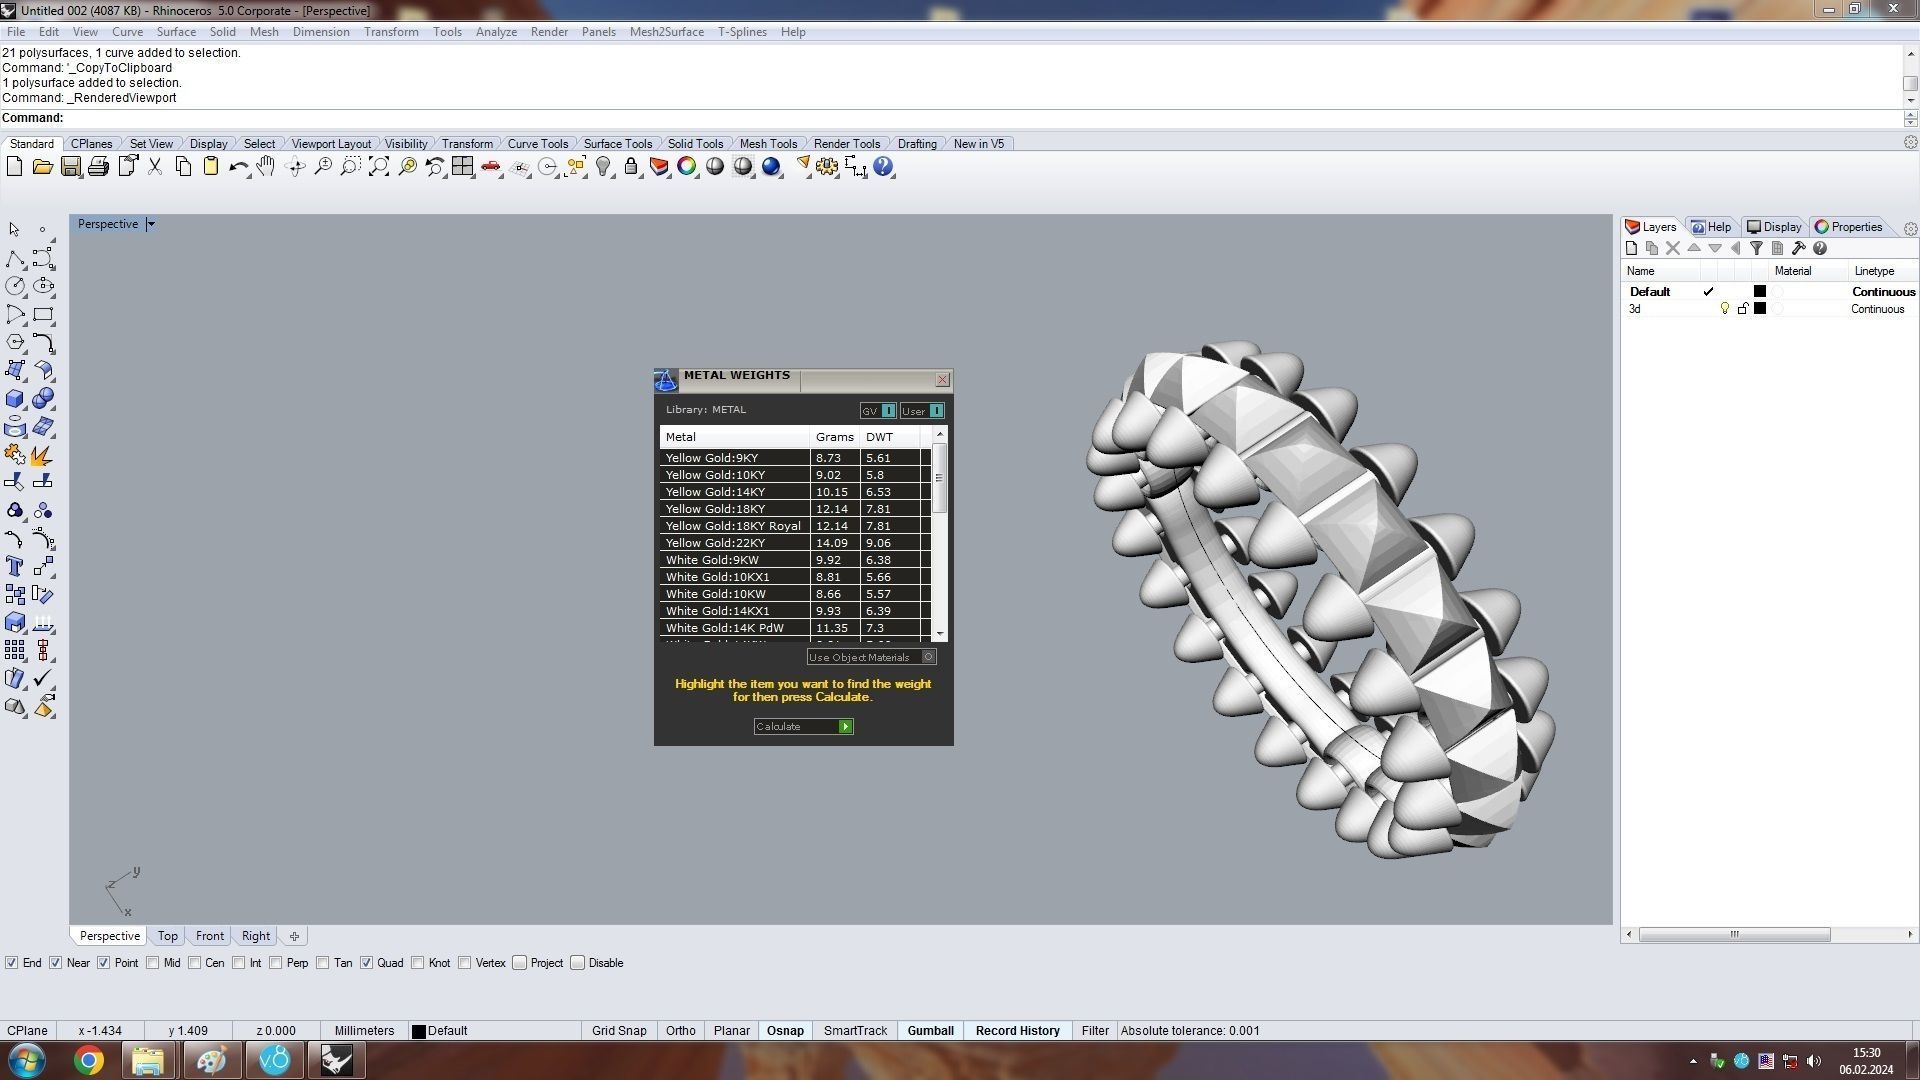Screen dimensions: 1920x1080
Task: Enable the Project osnap checkbox
Action: pos(520,963)
